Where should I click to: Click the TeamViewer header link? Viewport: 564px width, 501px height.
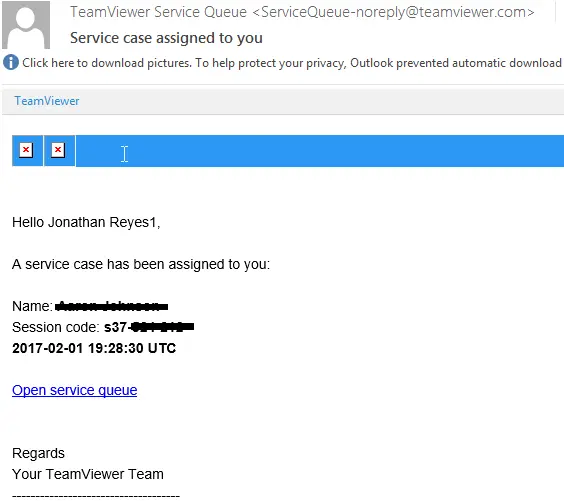(46, 101)
